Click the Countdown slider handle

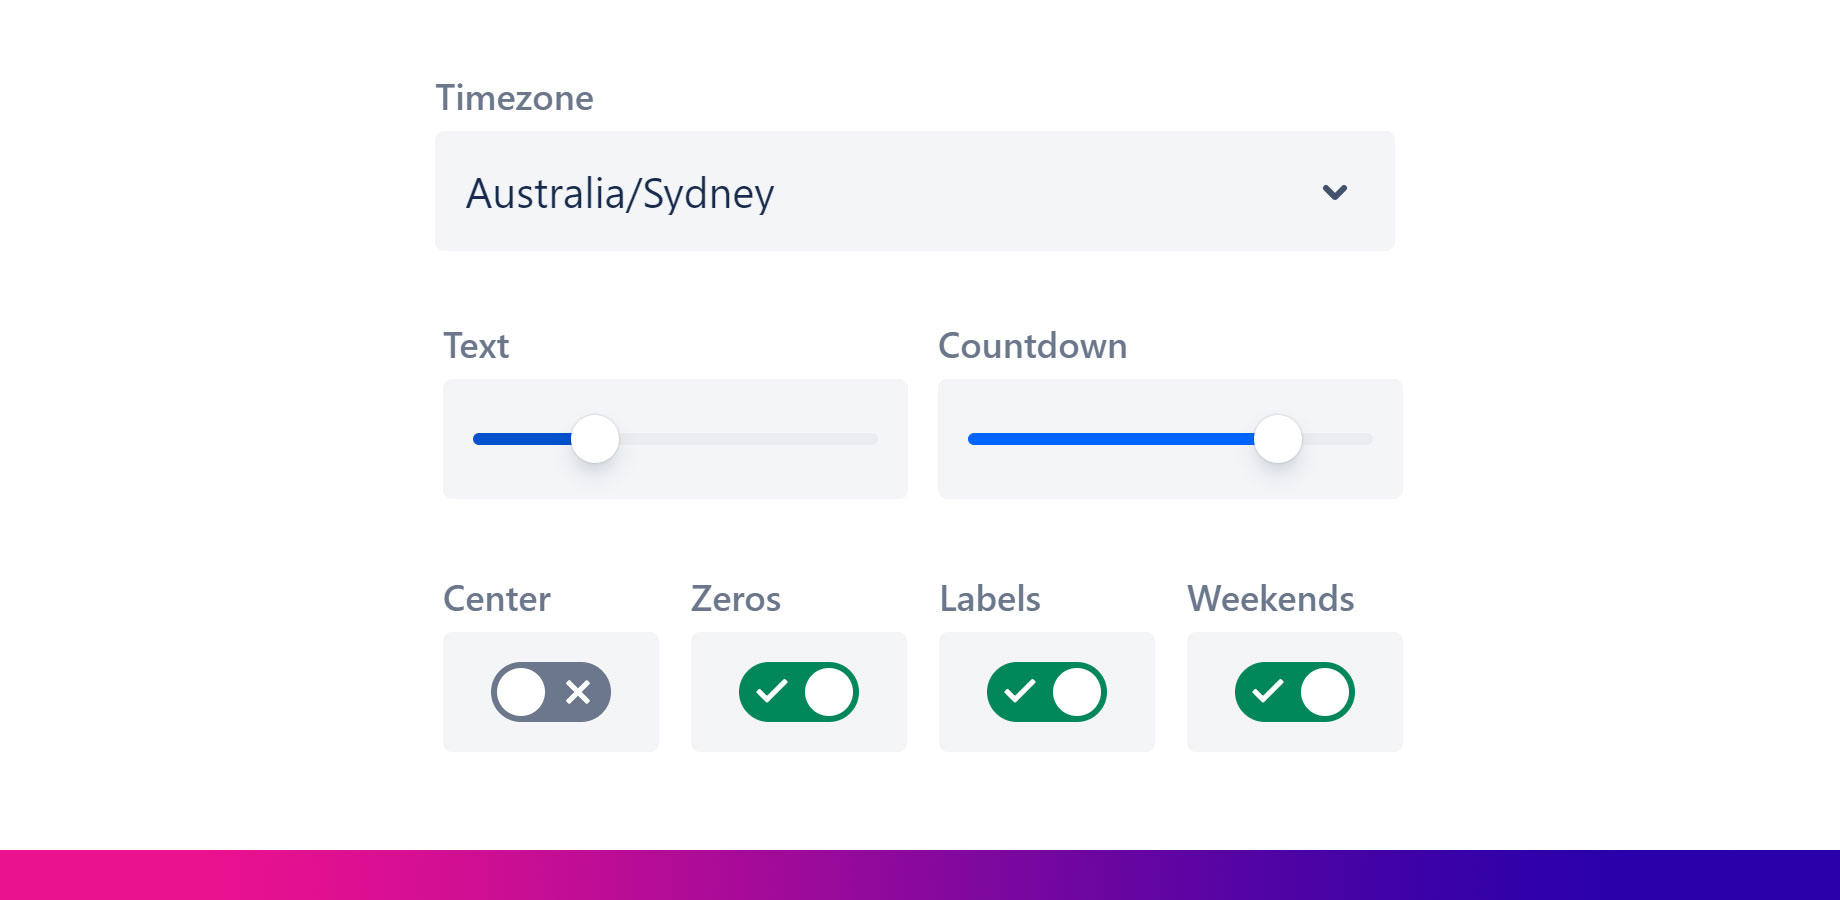point(1278,439)
